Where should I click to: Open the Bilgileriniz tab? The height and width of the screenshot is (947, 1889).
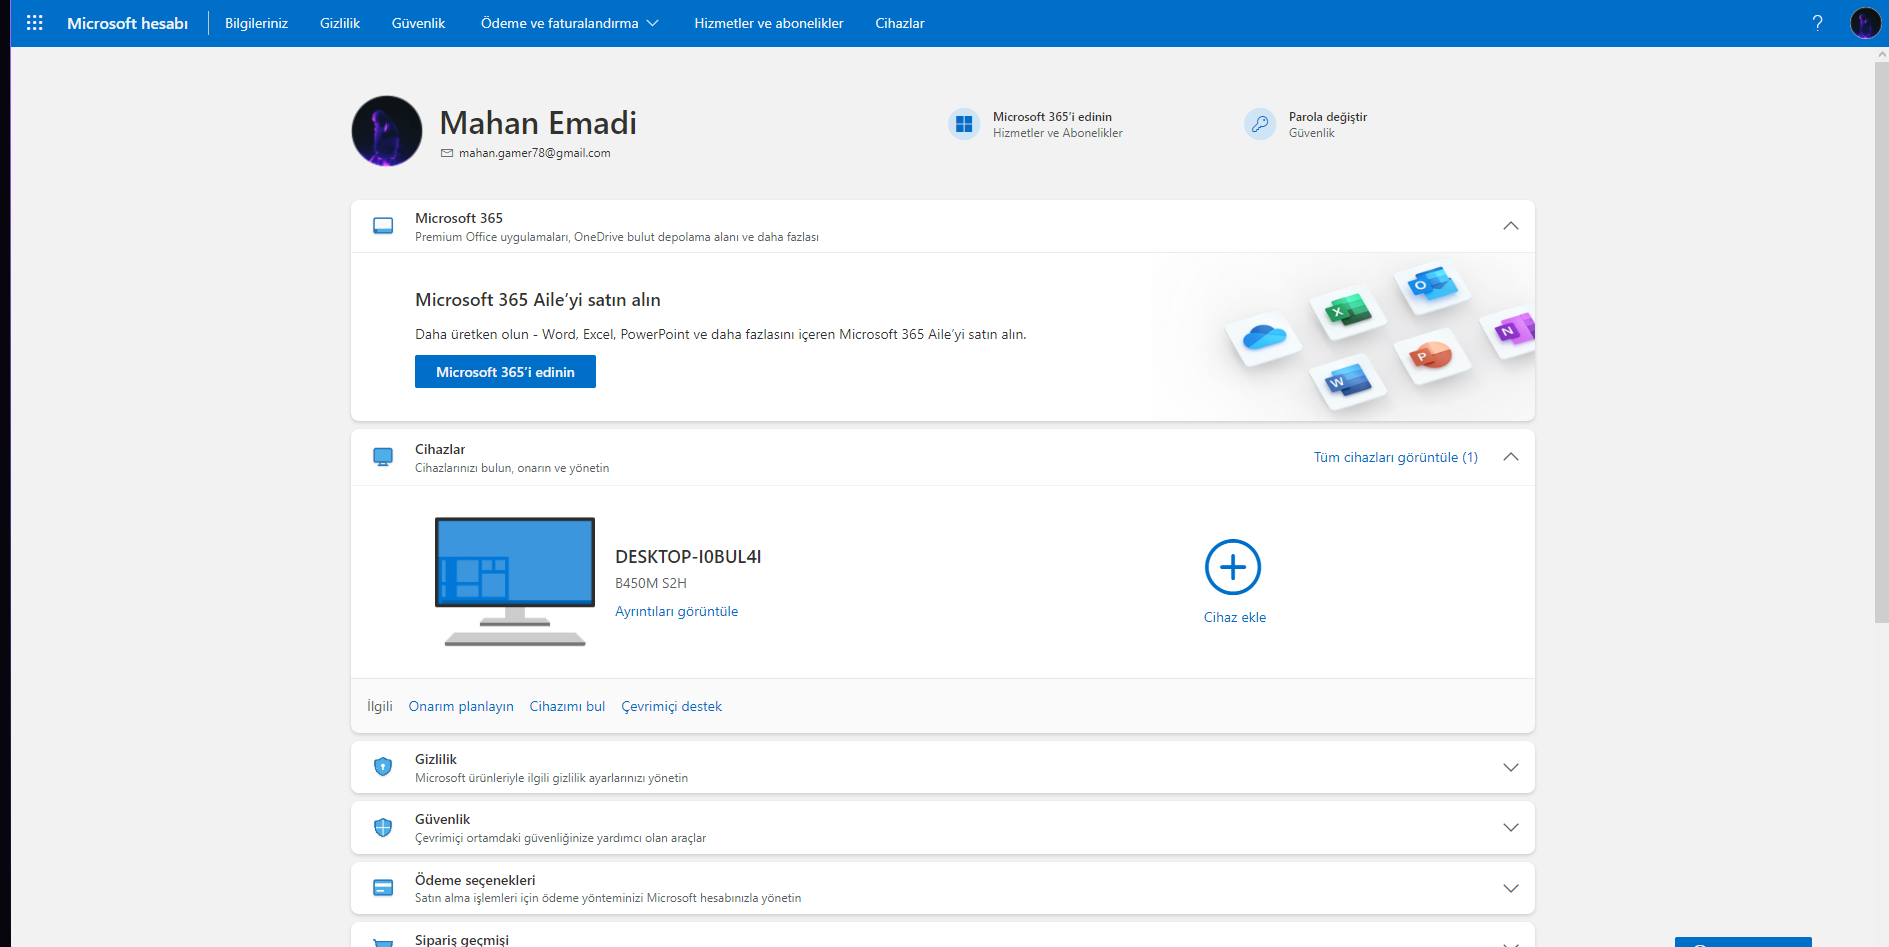click(x=256, y=23)
